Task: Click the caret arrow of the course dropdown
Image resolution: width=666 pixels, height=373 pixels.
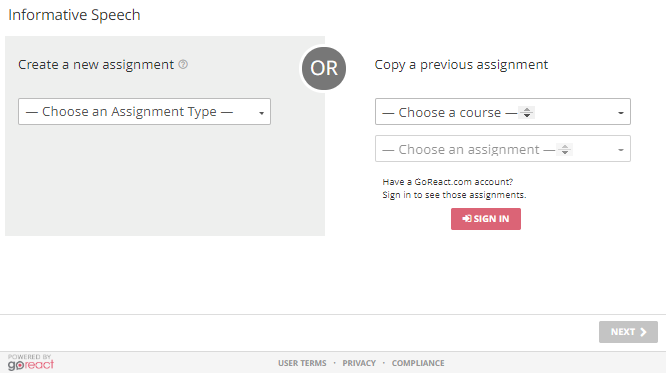Action: 621,113
